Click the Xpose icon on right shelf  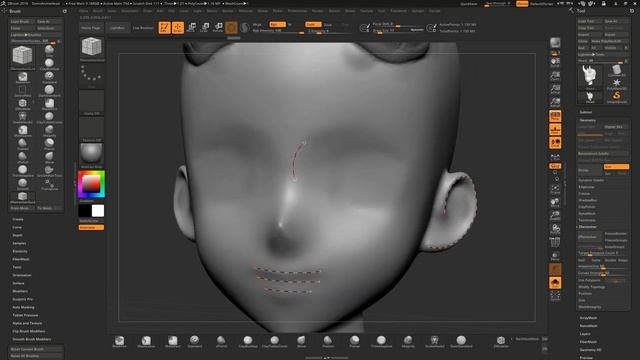point(555,296)
